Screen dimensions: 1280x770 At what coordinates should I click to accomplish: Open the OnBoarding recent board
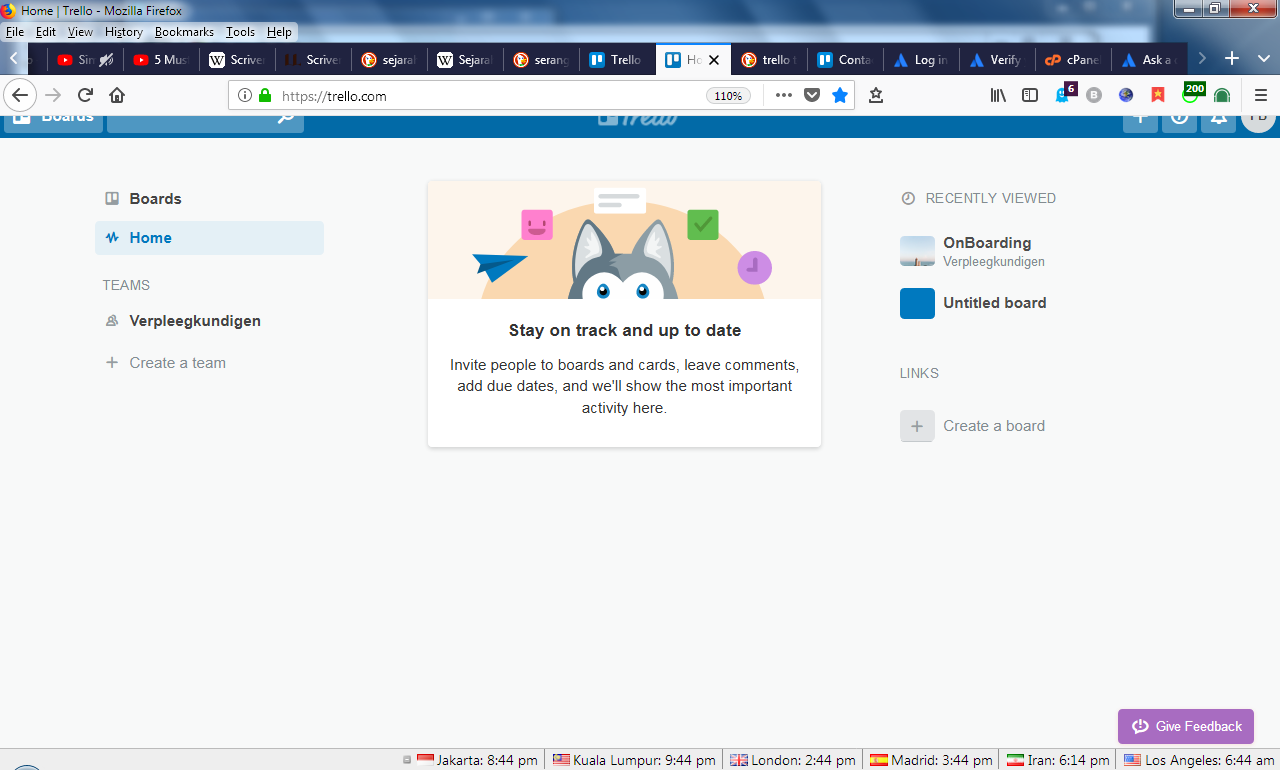coord(985,251)
